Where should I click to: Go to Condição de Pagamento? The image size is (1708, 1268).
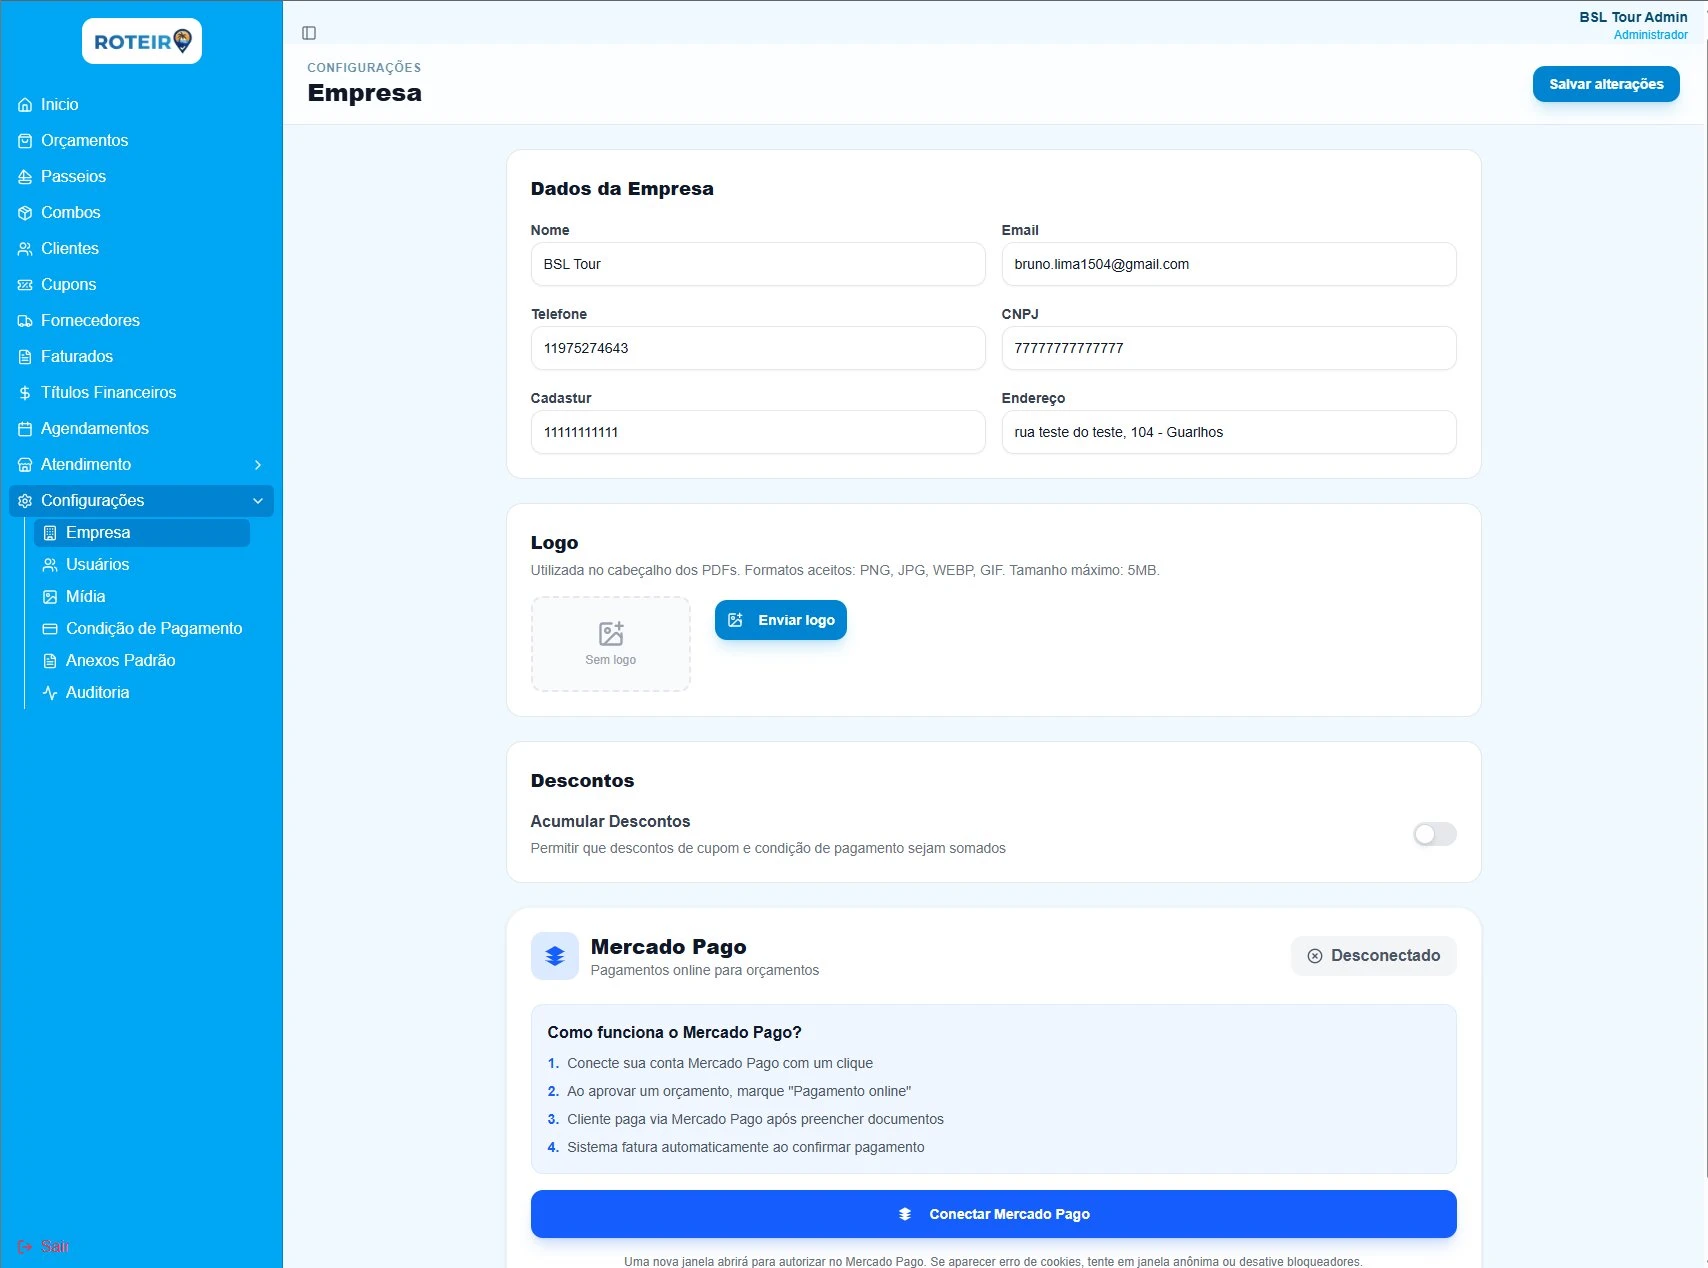click(x=153, y=629)
